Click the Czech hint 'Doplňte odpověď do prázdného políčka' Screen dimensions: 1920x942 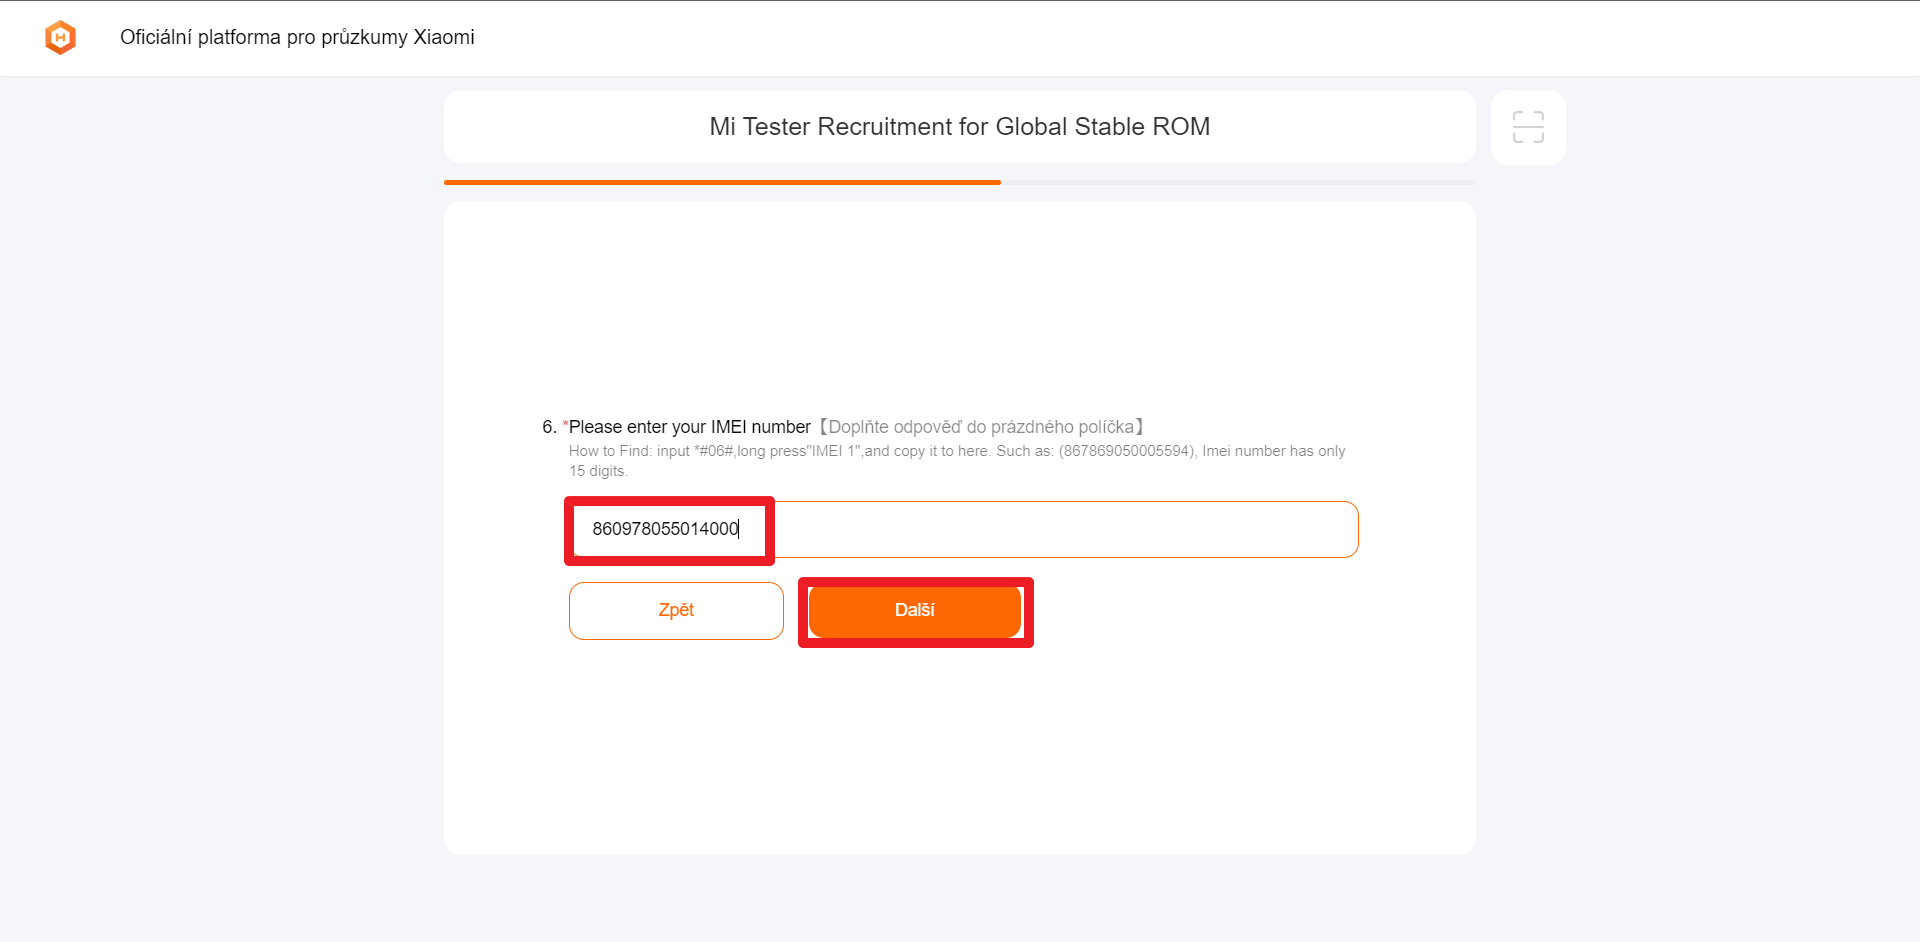(x=981, y=427)
